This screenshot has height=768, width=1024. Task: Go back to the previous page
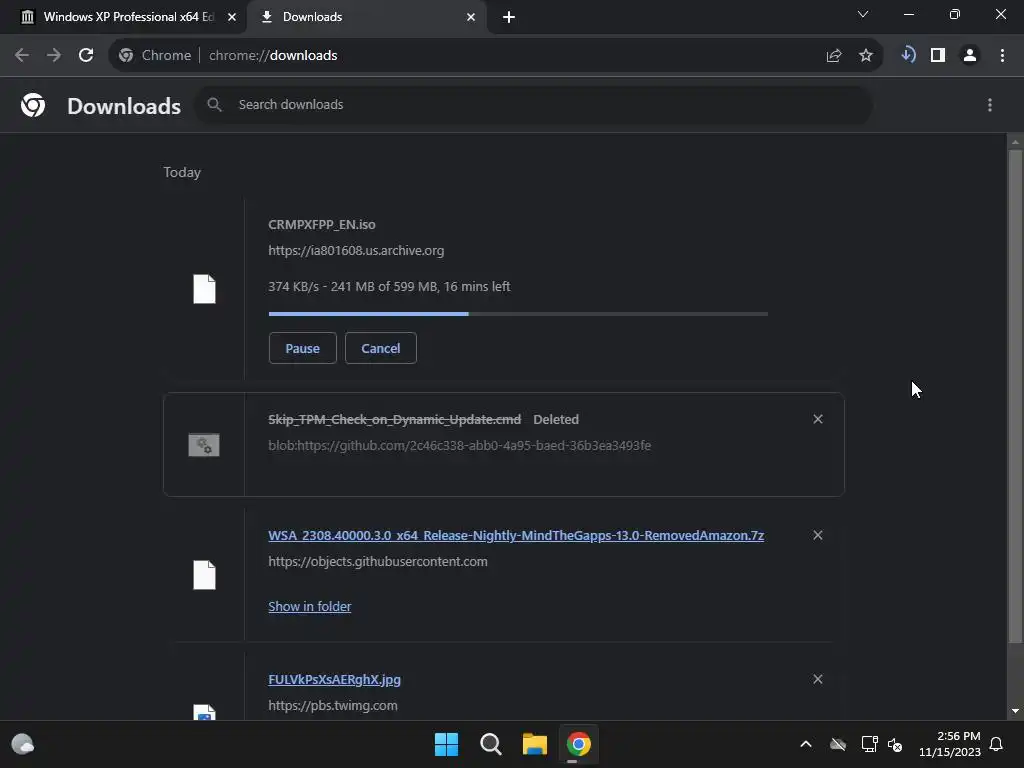(x=22, y=56)
